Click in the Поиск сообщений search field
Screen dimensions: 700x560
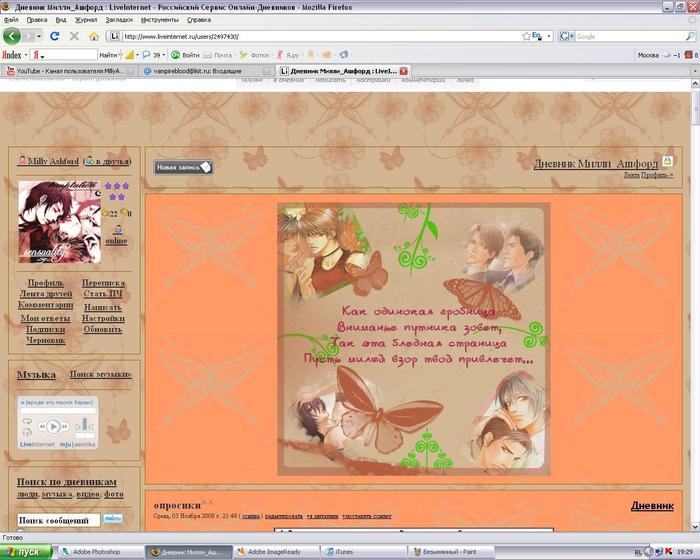[x=58, y=520]
